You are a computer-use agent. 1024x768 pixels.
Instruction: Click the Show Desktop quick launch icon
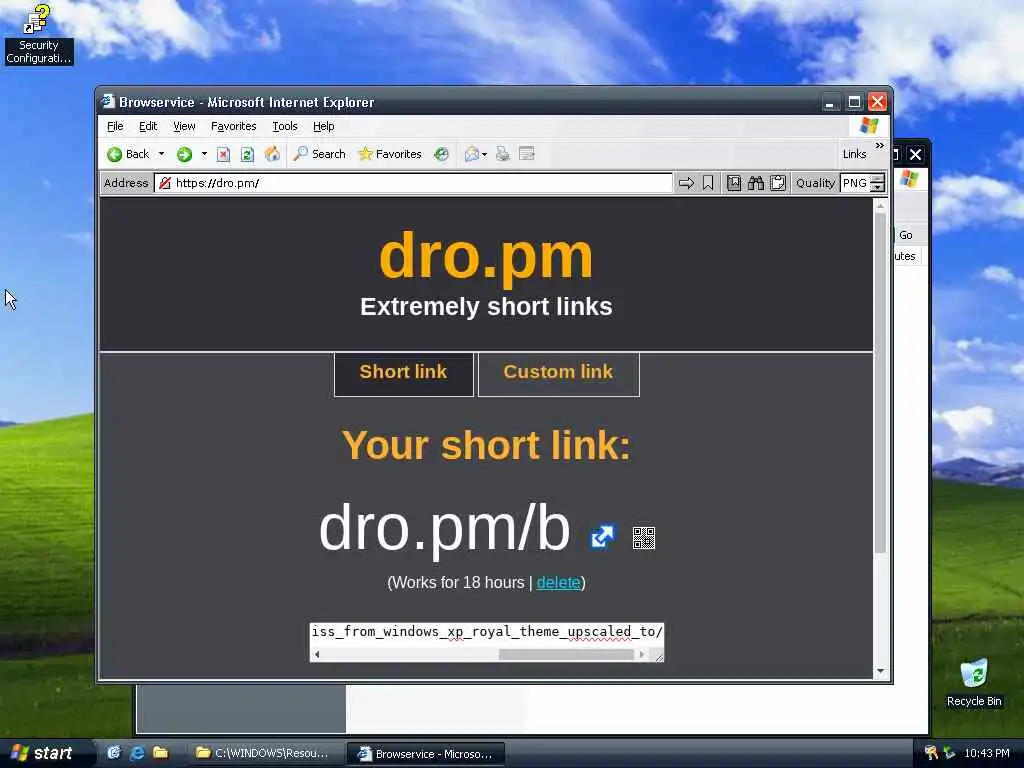[114, 753]
